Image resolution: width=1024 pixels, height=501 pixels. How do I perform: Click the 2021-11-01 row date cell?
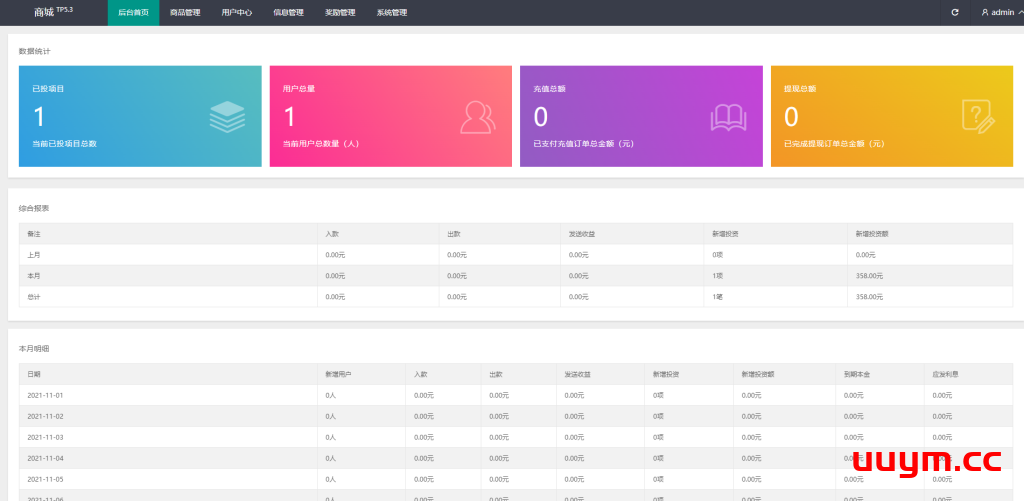pyautogui.click(x=46, y=395)
